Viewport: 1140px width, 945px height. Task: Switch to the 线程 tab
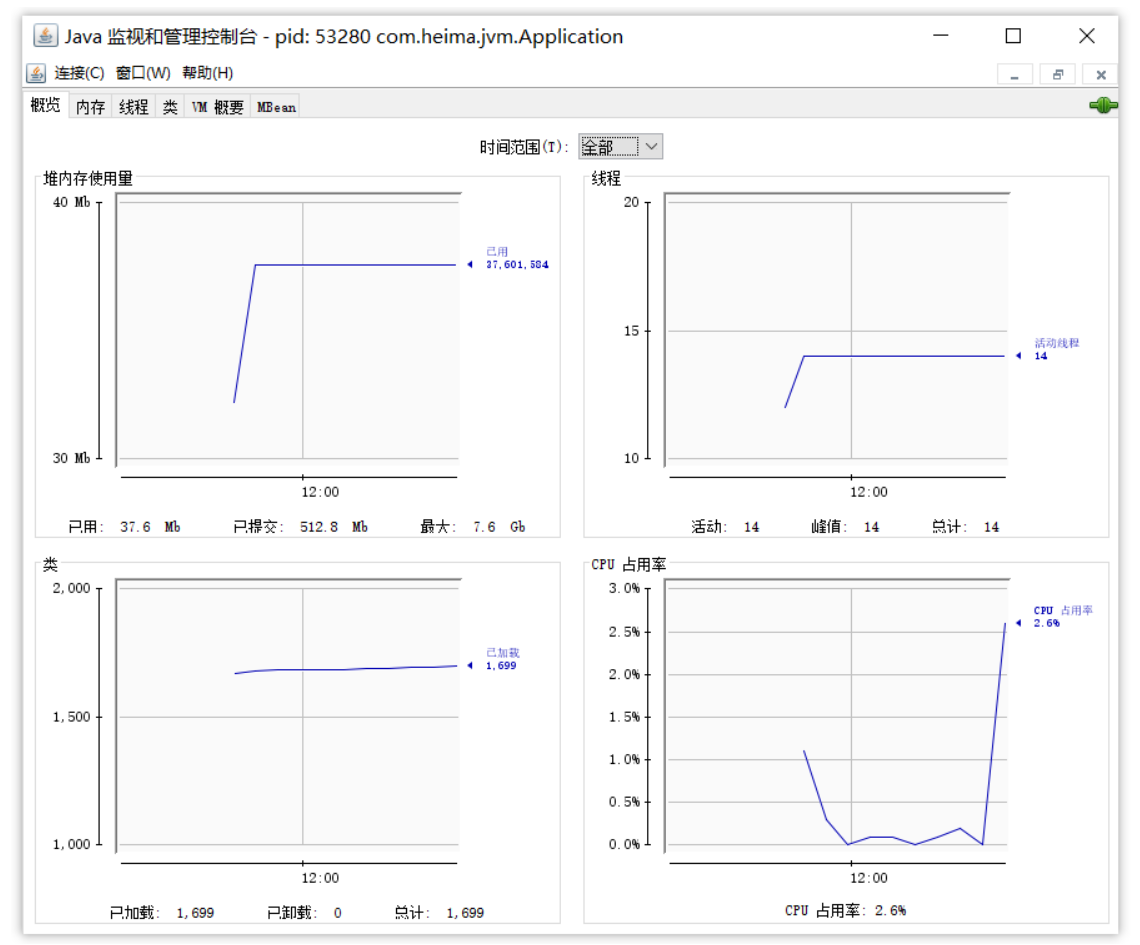coord(134,107)
